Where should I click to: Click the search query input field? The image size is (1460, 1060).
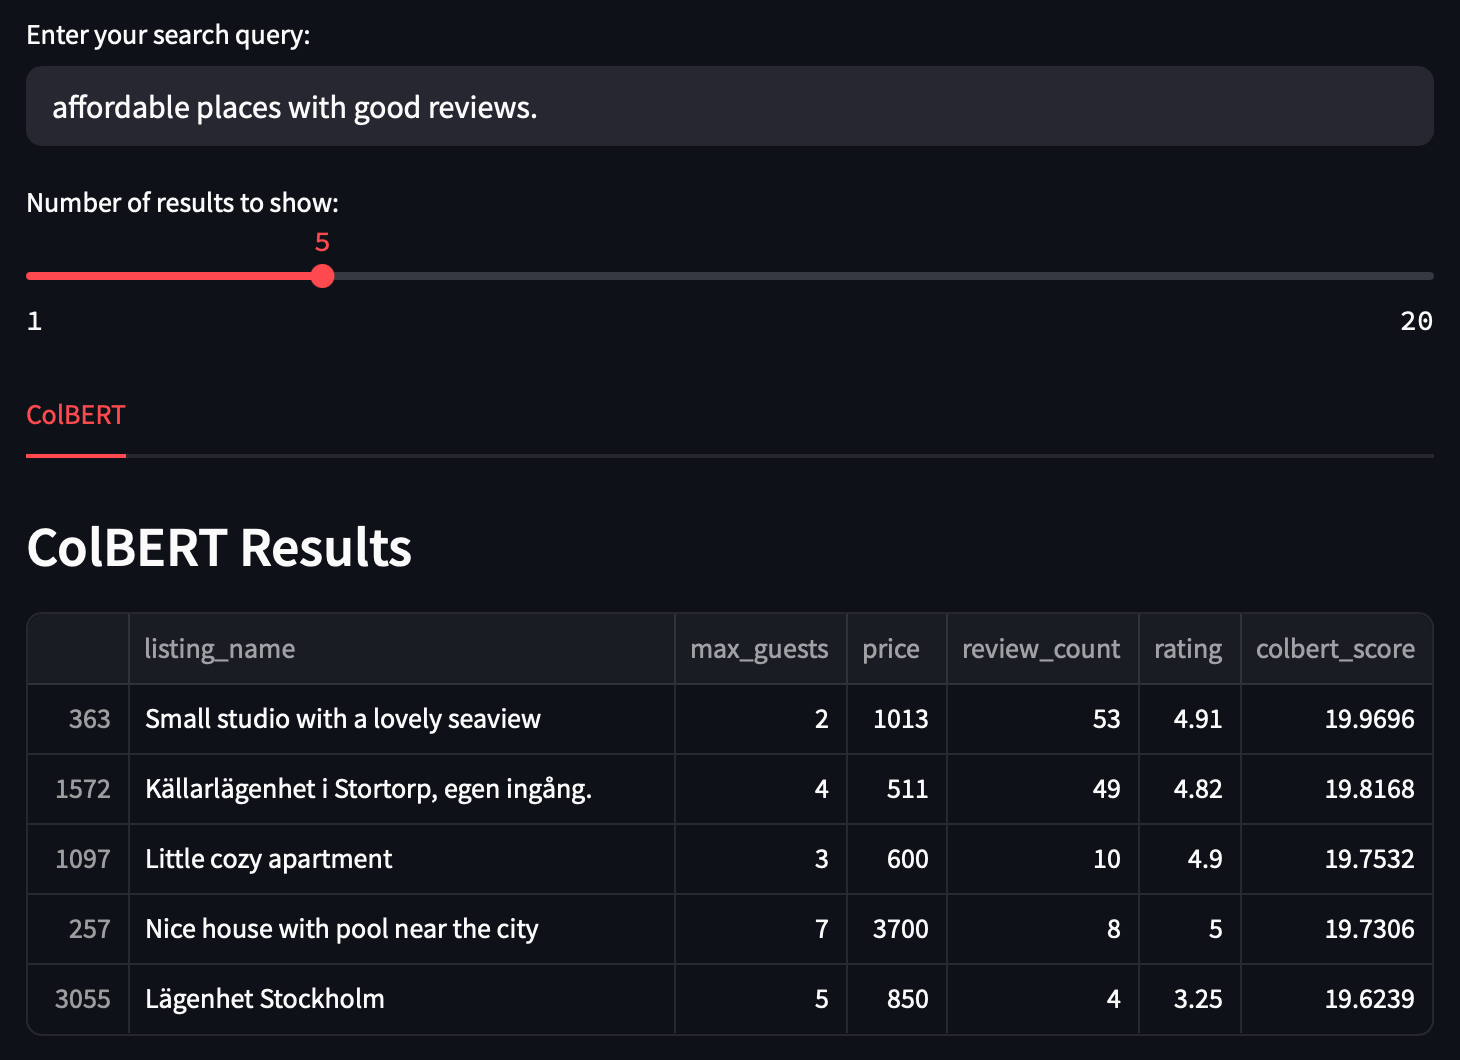(730, 106)
